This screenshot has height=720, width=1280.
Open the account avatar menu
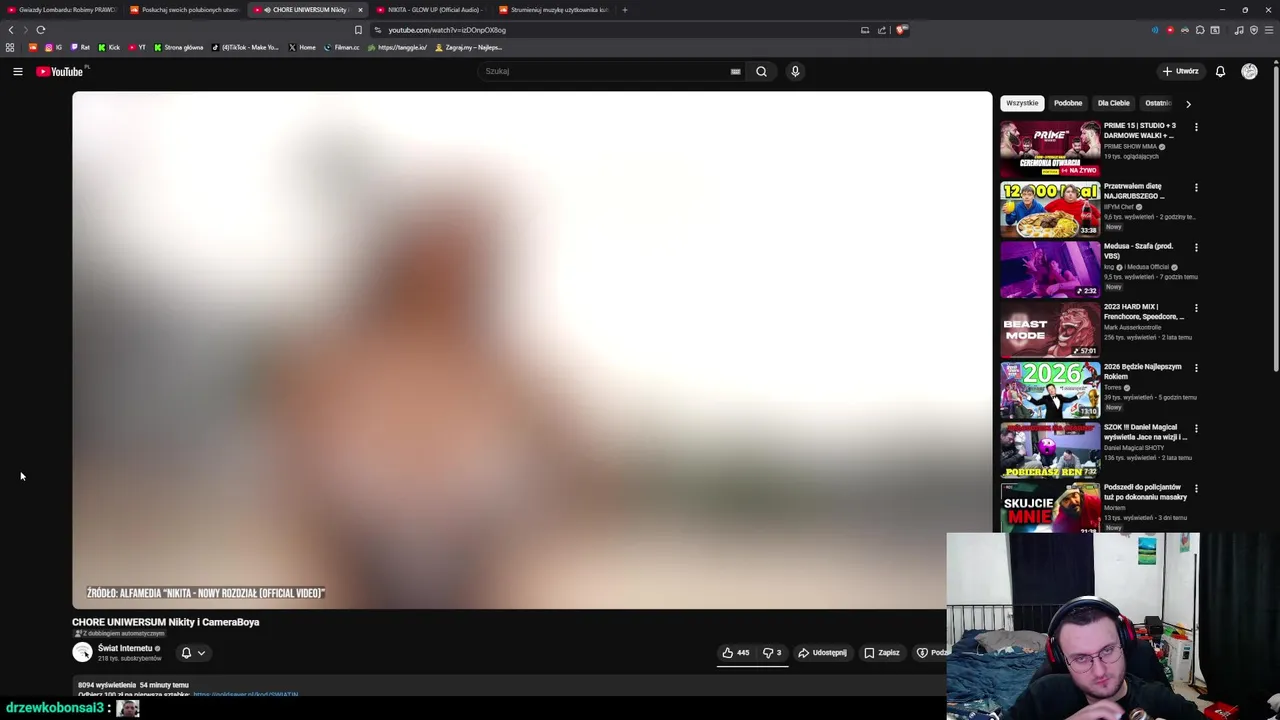[x=1249, y=71]
